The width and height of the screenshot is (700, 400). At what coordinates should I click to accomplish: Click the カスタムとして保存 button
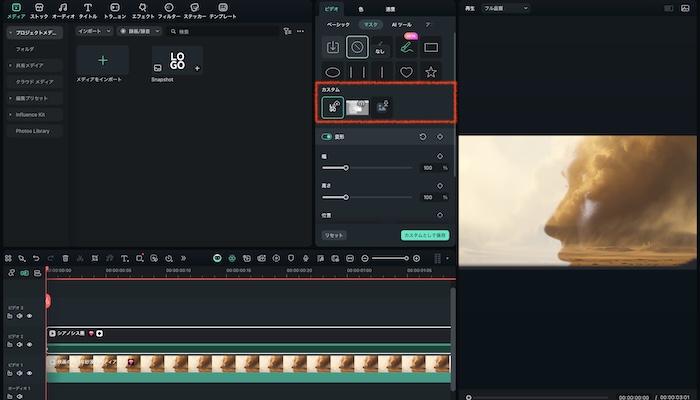[x=425, y=234]
